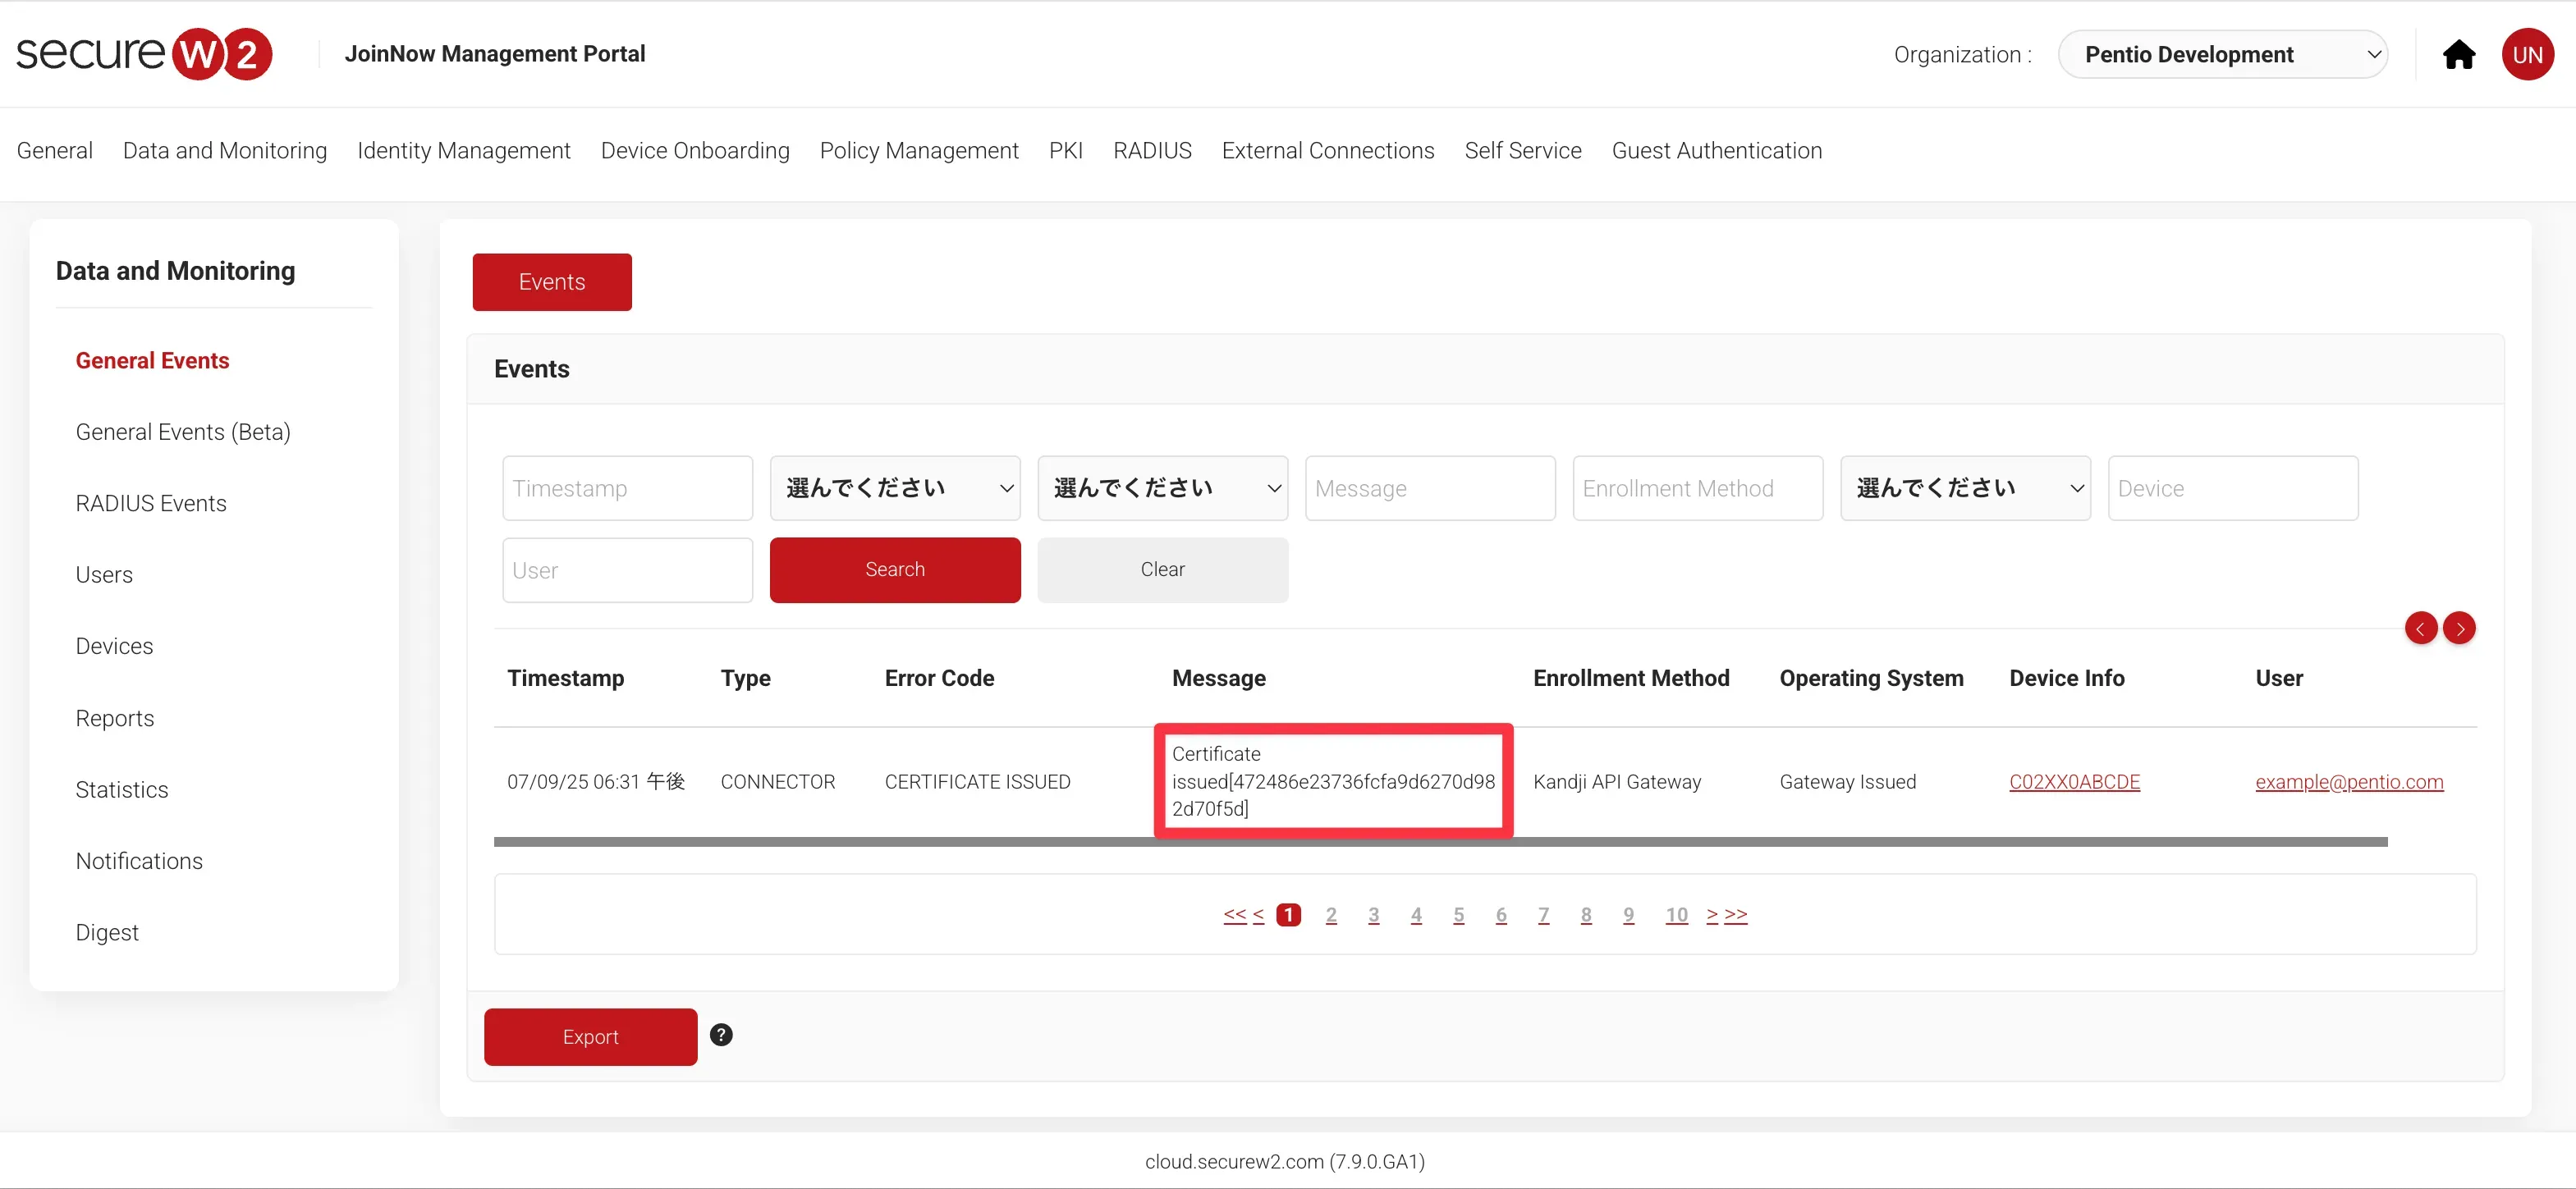Click the Export button
2576x1189 pixels.
coord(590,1037)
